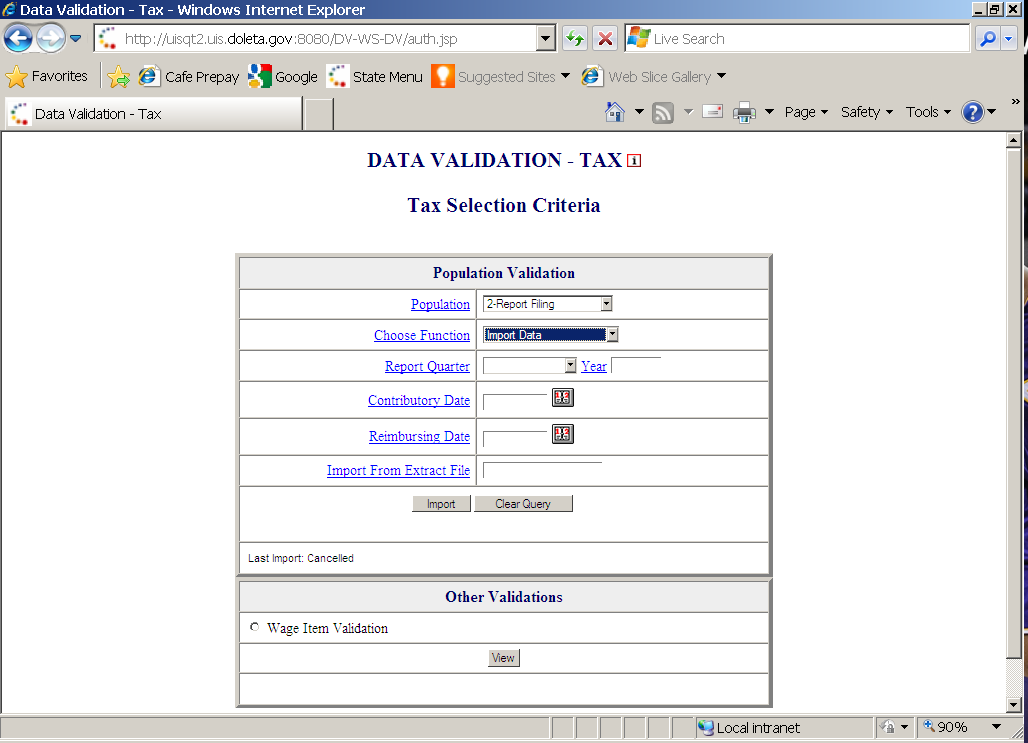Click the View button

(x=504, y=658)
